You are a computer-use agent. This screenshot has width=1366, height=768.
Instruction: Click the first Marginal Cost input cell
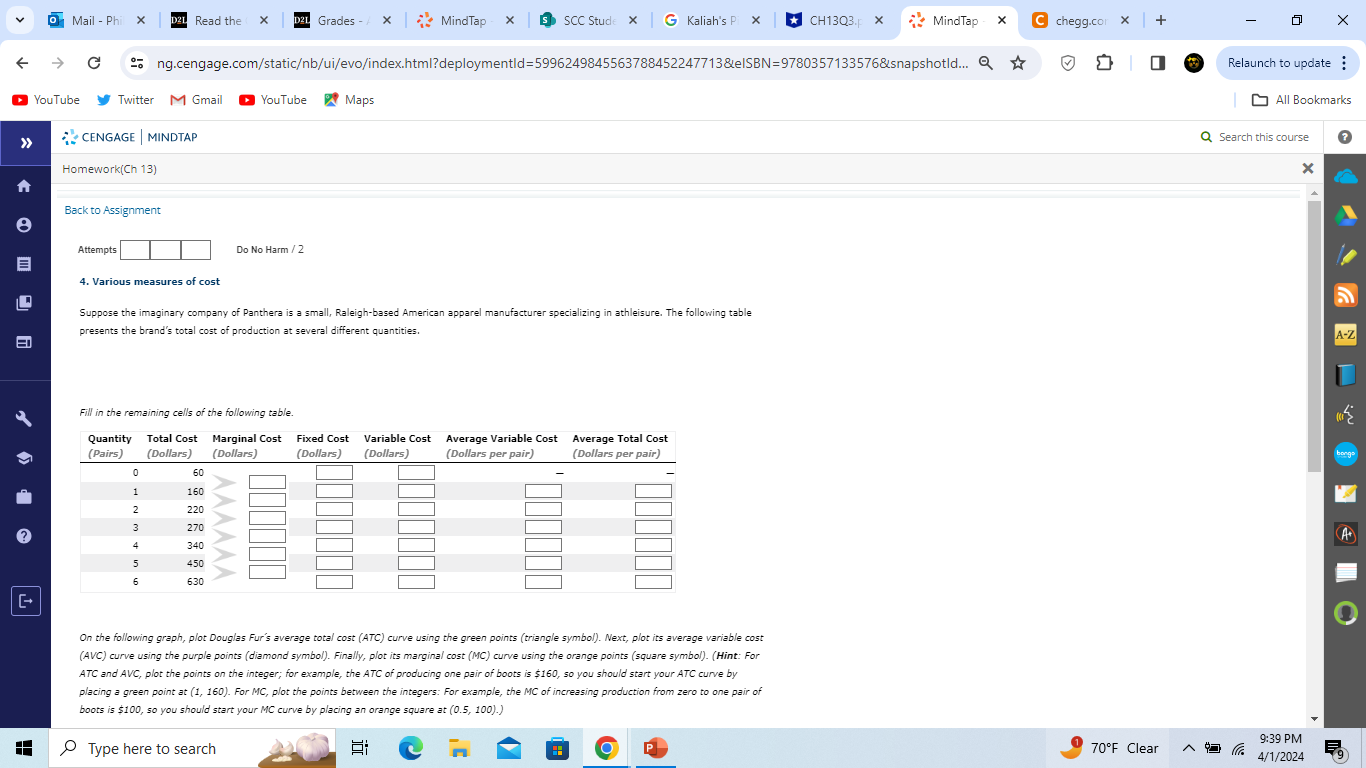click(266, 481)
